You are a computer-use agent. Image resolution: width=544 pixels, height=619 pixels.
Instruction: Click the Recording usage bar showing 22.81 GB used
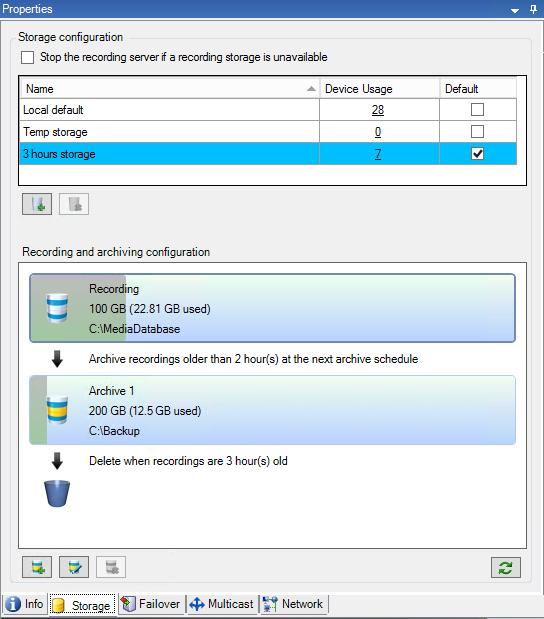[78, 308]
